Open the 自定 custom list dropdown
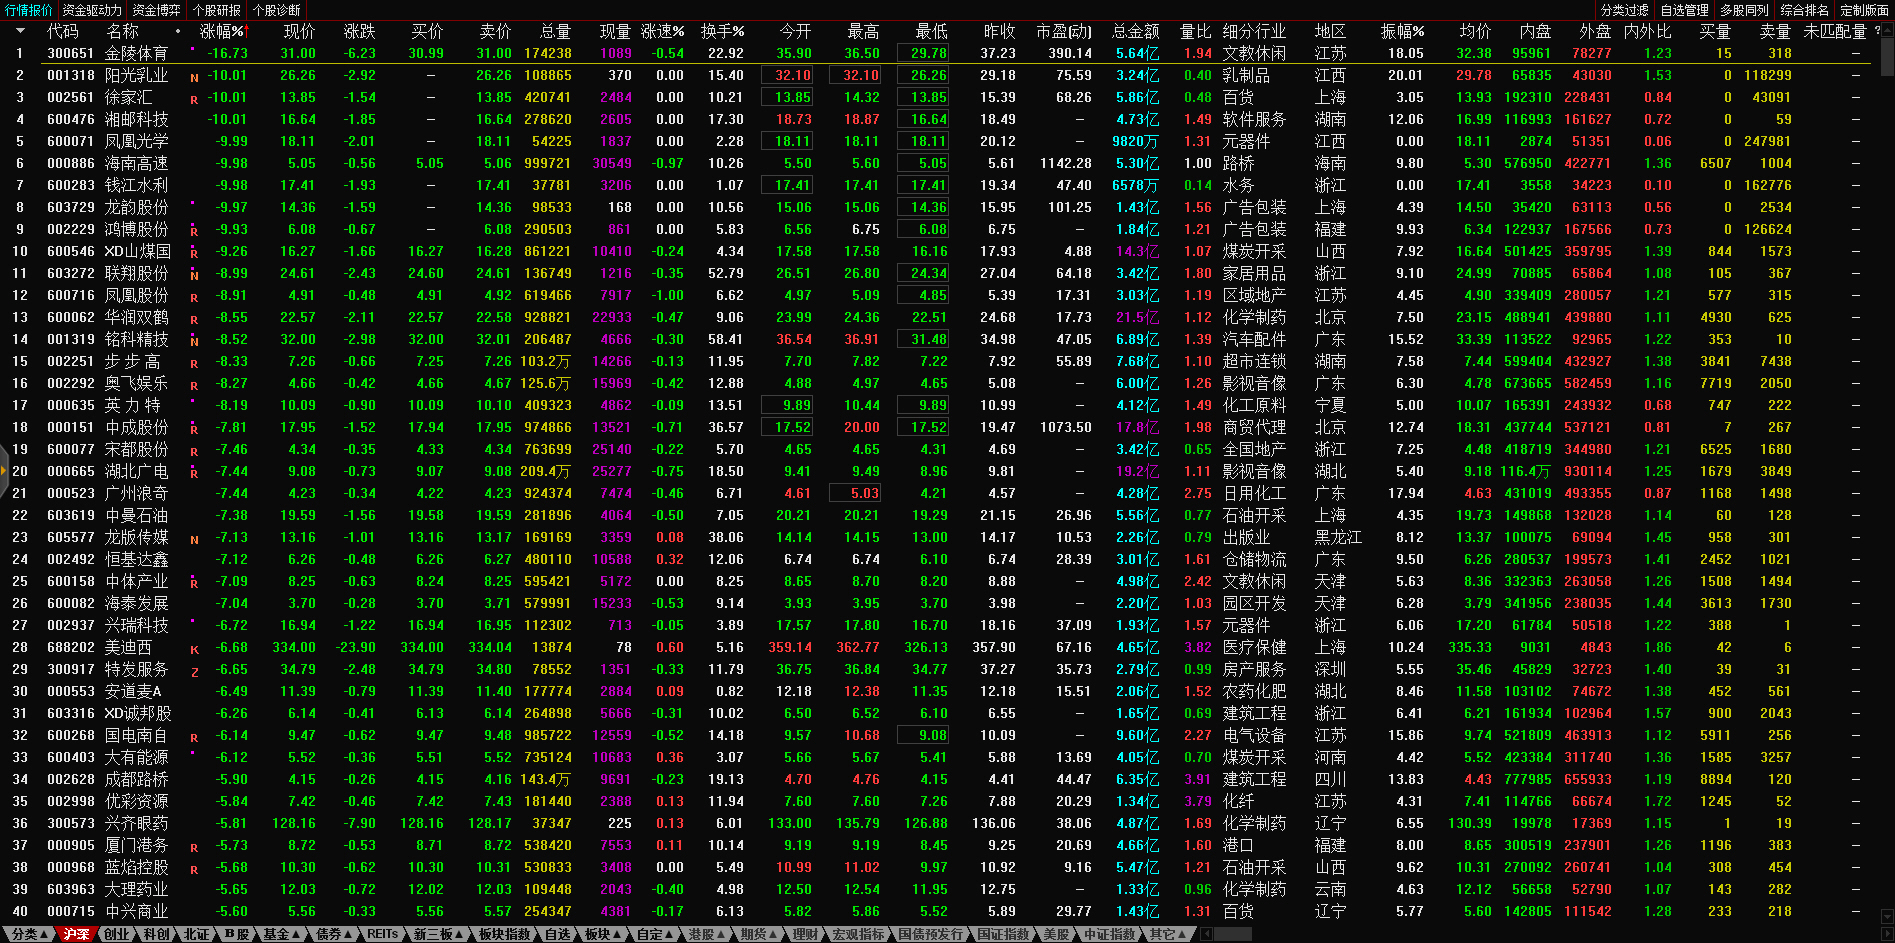Screen dimensions: 1895x943 coord(655,934)
